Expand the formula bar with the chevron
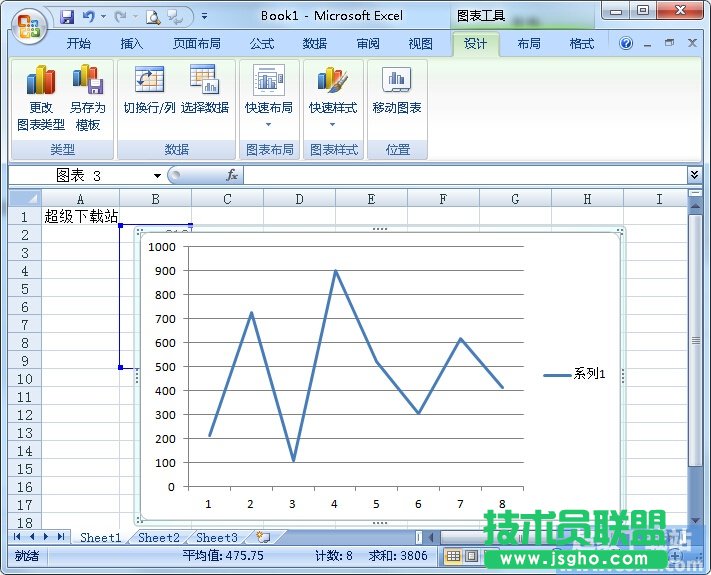 pos(695,175)
